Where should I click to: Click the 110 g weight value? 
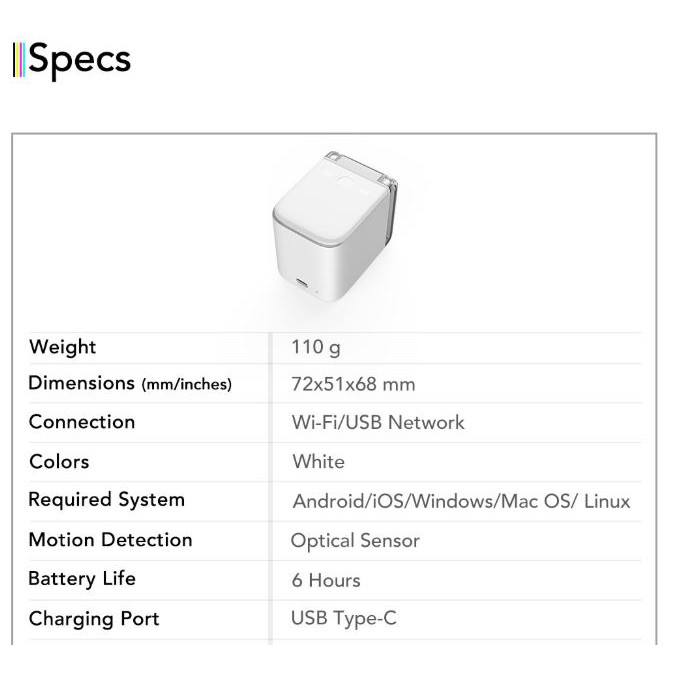pyautogui.click(x=316, y=348)
